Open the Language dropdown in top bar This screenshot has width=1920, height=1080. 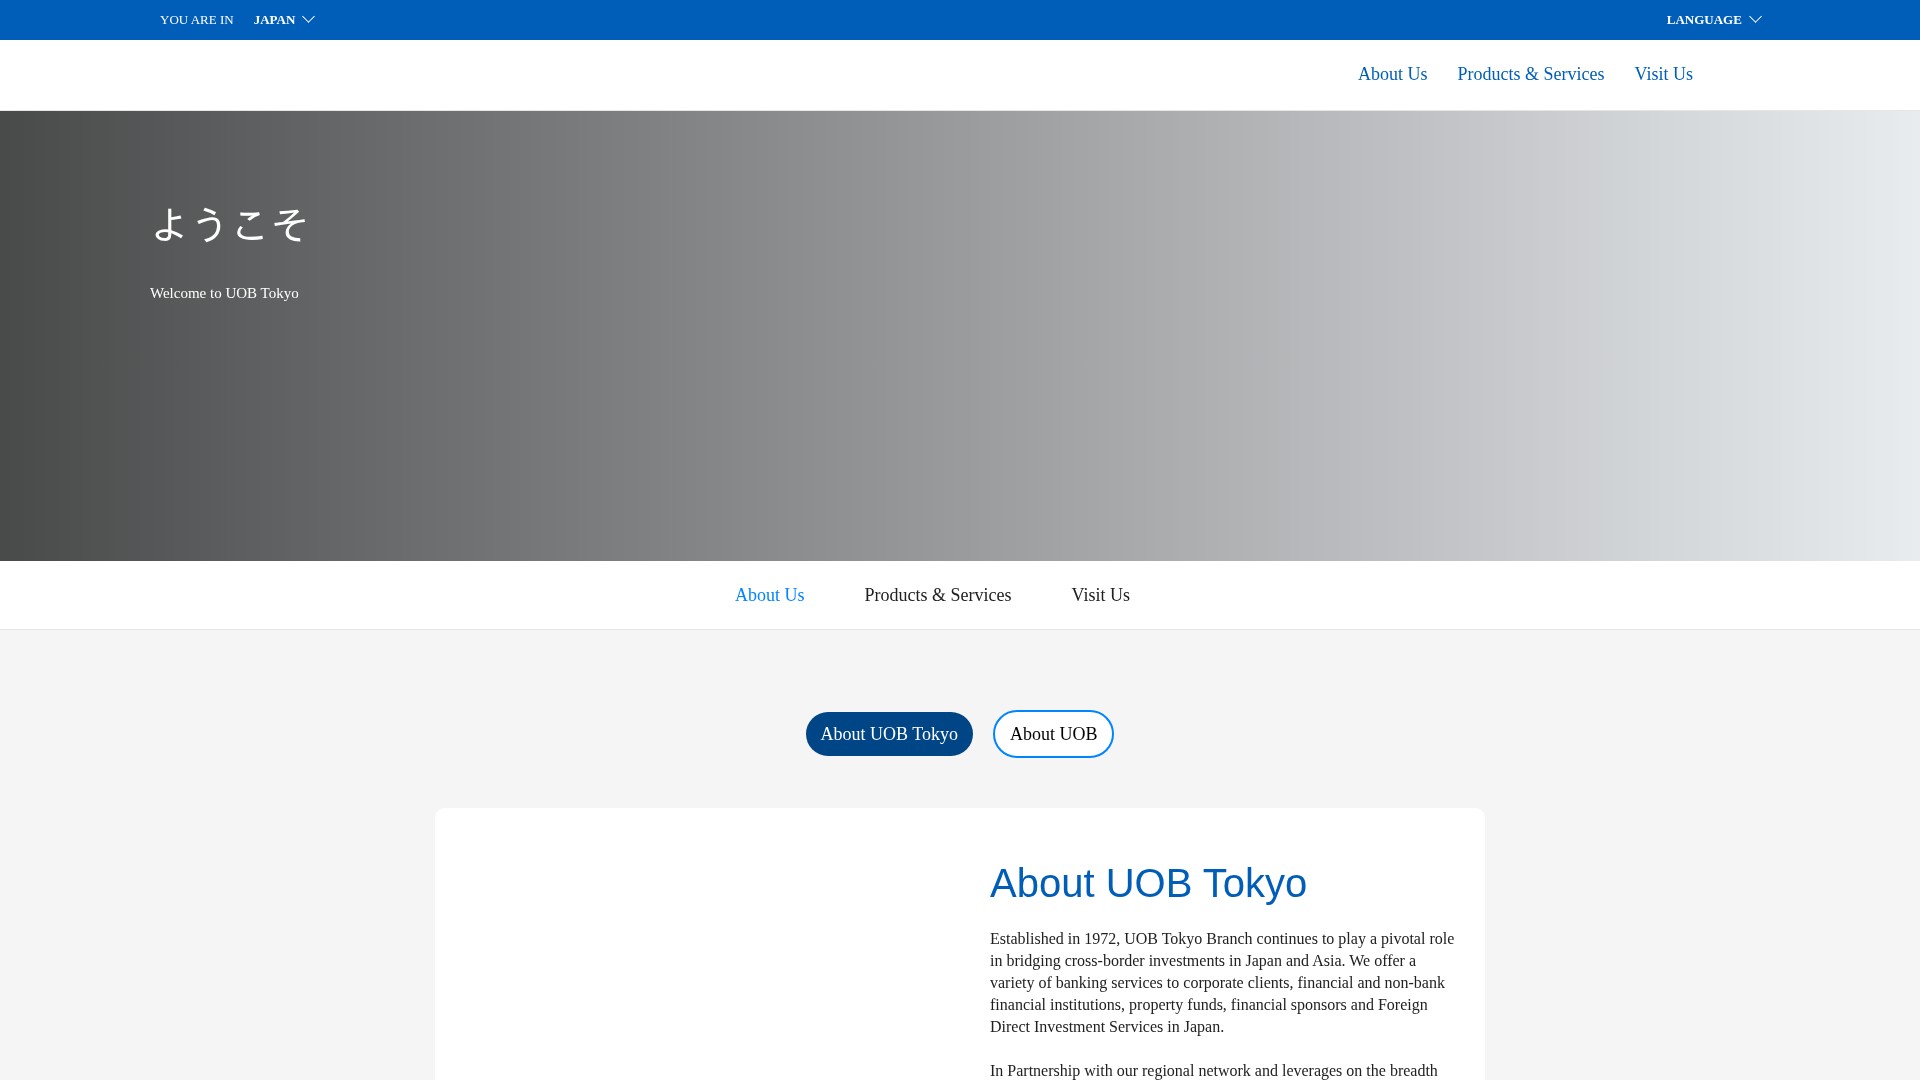pos(1714,20)
